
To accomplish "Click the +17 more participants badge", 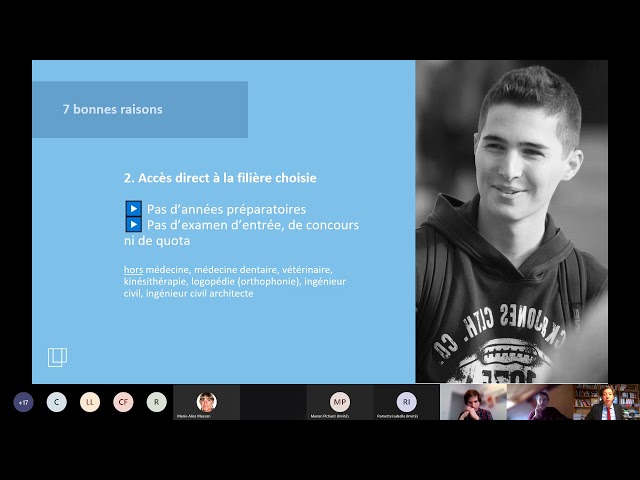I will [23, 402].
